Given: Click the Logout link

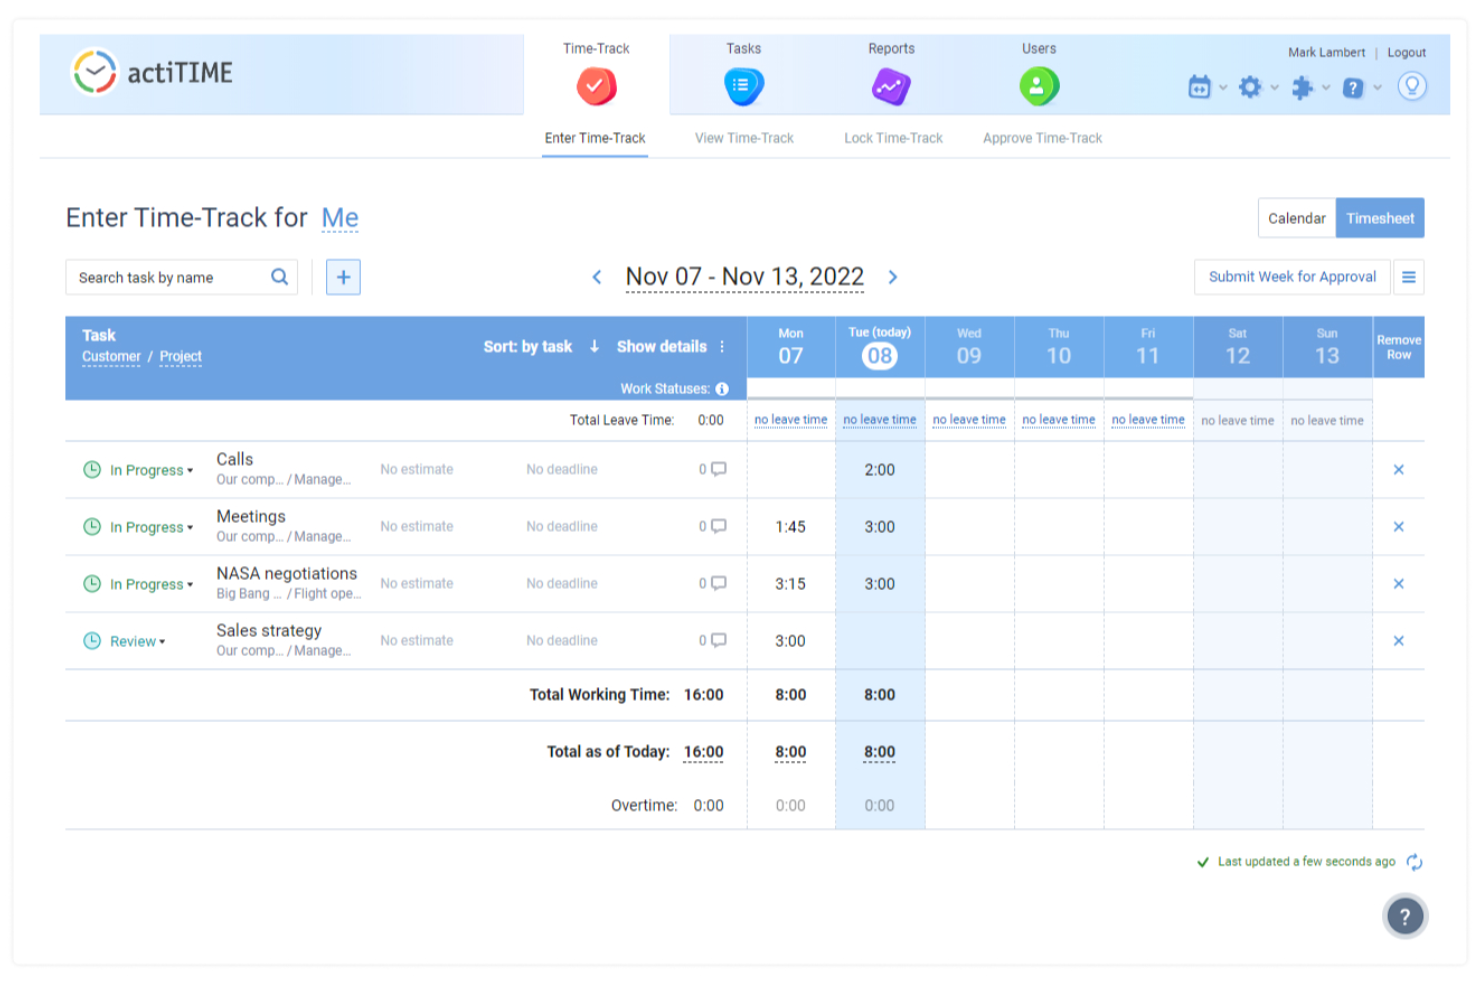Looking at the screenshot, I should [x=1406, y=53].
